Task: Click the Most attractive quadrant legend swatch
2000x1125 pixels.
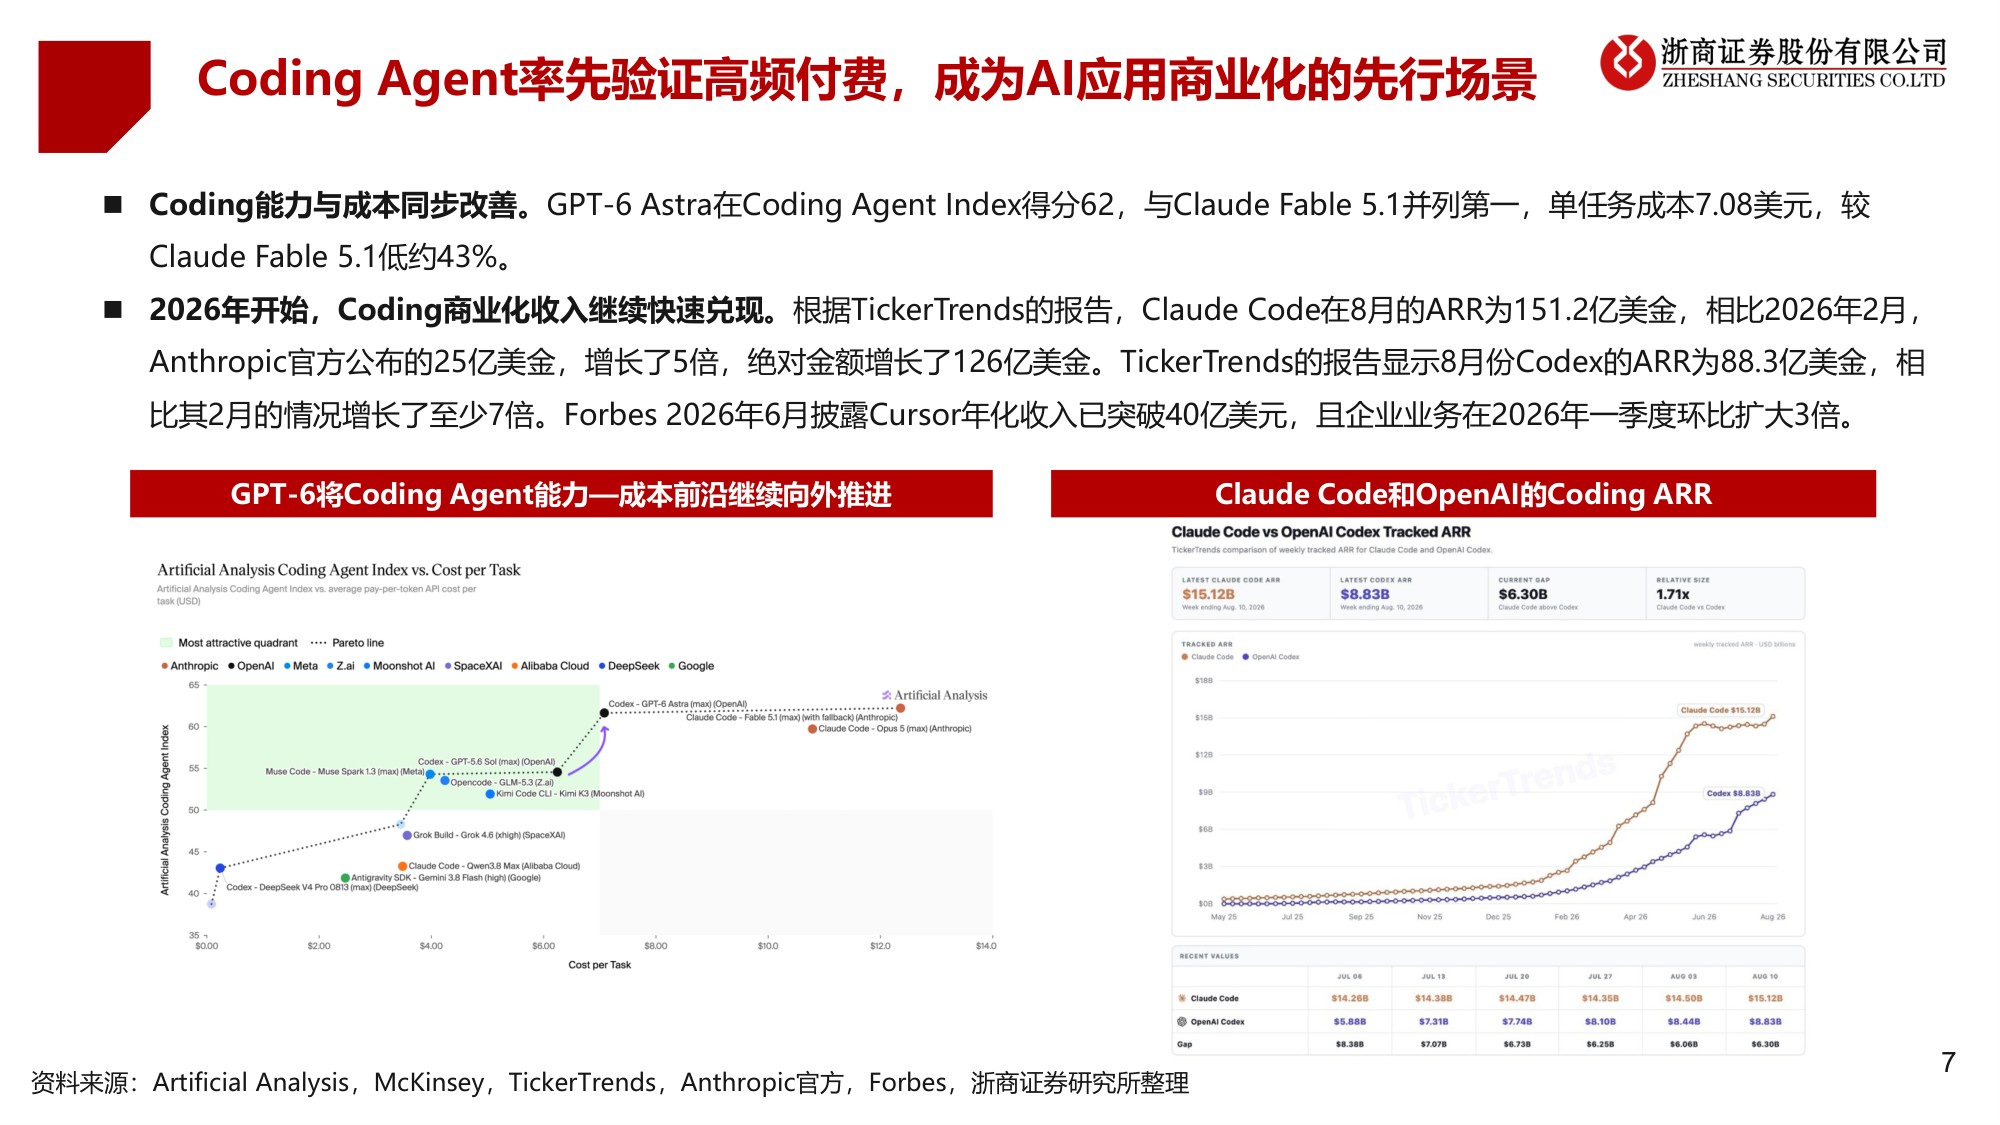Action: 166,643
